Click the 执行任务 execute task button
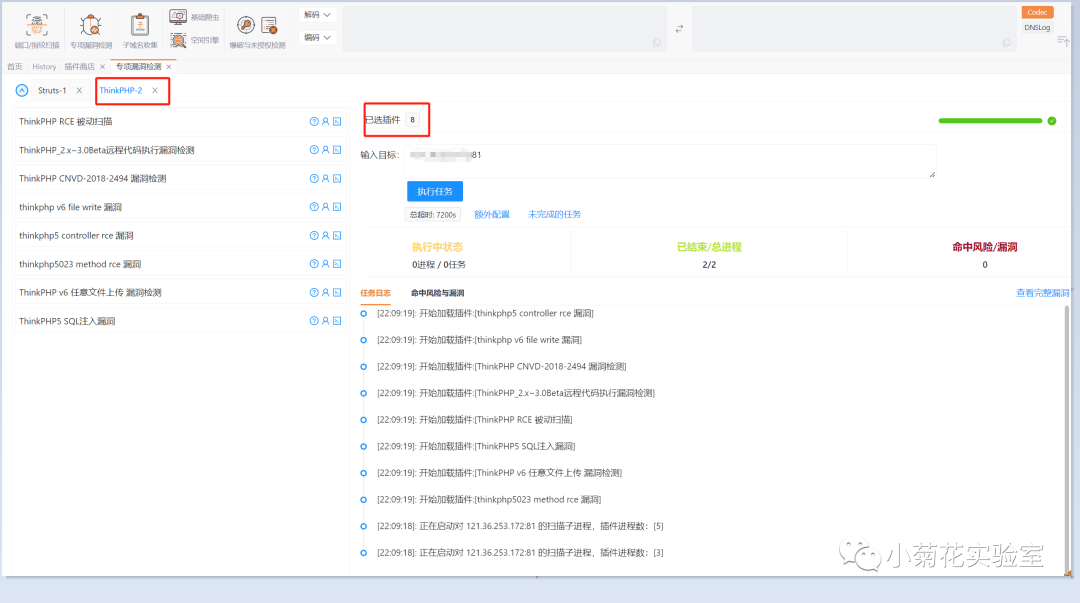This screenshot has width=1080, height=603. tap(435, 191)
